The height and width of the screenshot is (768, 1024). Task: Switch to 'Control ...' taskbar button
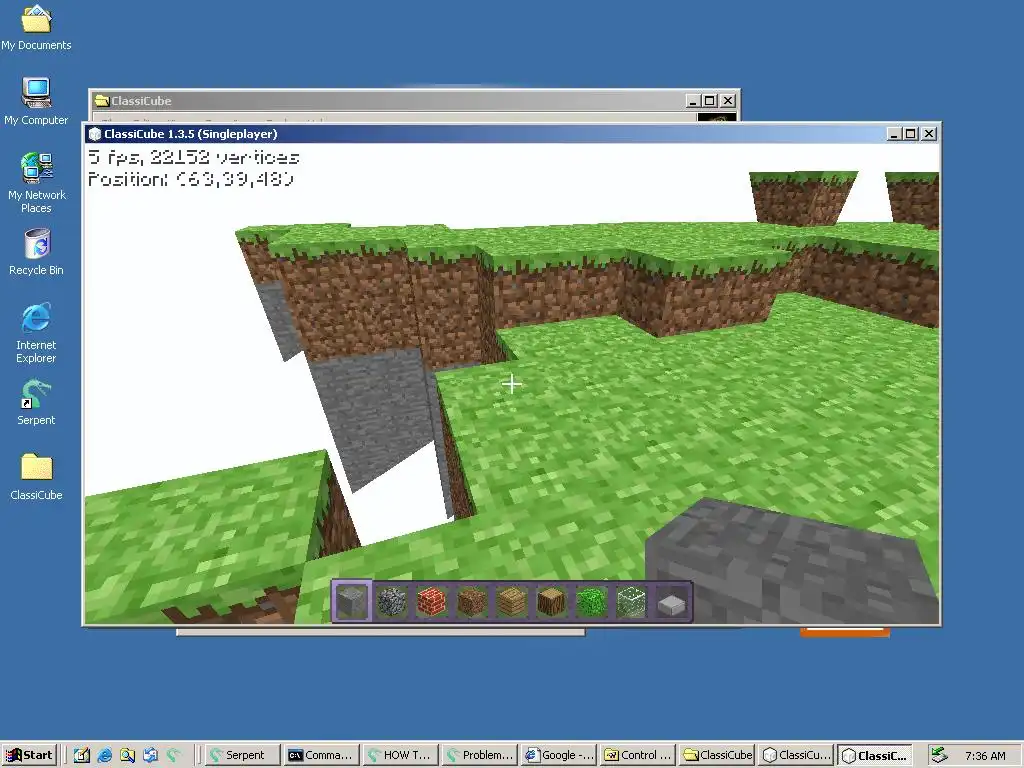[638, 755]
